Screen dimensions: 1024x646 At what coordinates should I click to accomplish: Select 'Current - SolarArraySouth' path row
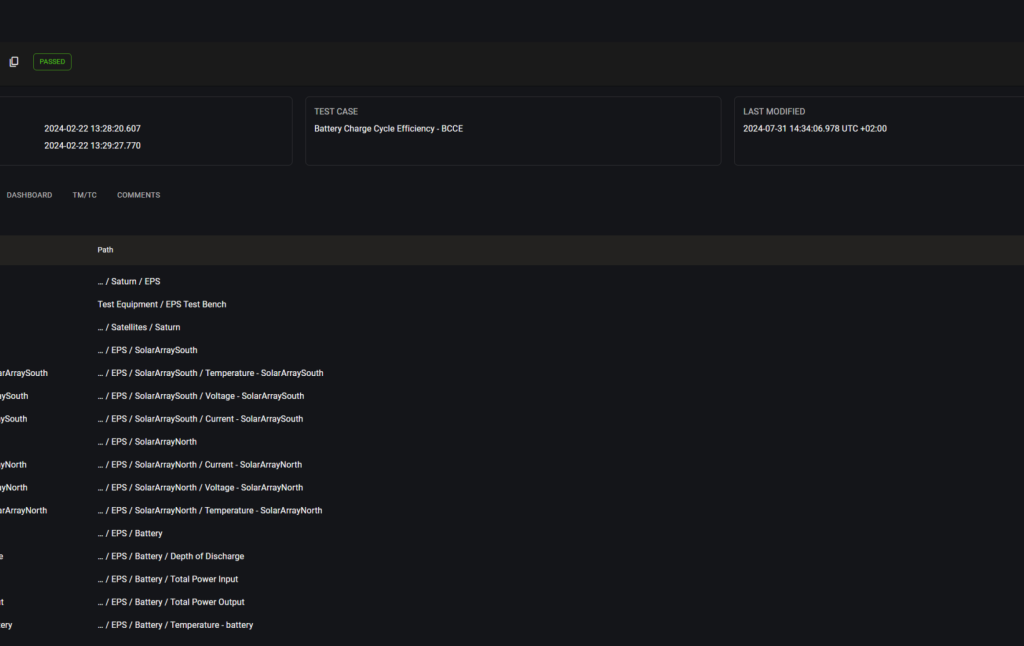(512, 419)
